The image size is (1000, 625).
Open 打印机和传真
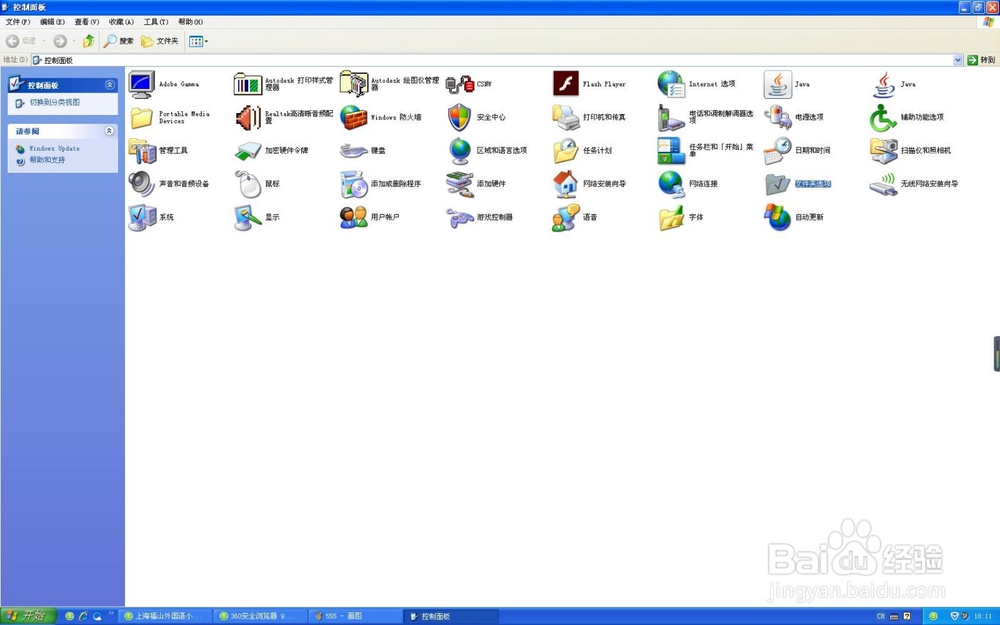click(589, 117)
